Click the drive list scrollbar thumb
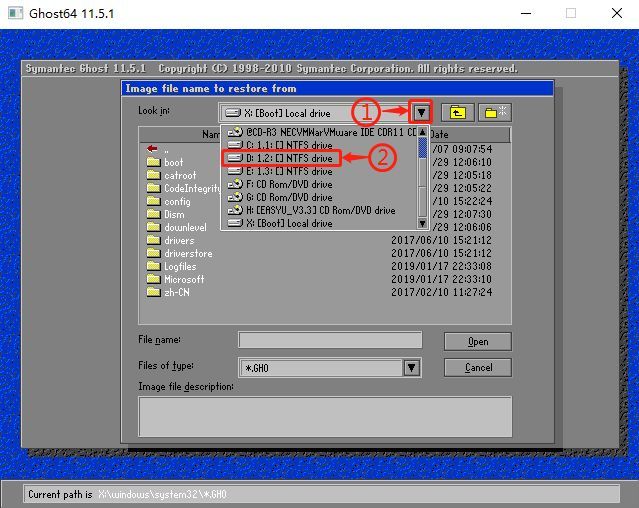The width and height of the screenshot is (639, 508). [x=423, y=148]
